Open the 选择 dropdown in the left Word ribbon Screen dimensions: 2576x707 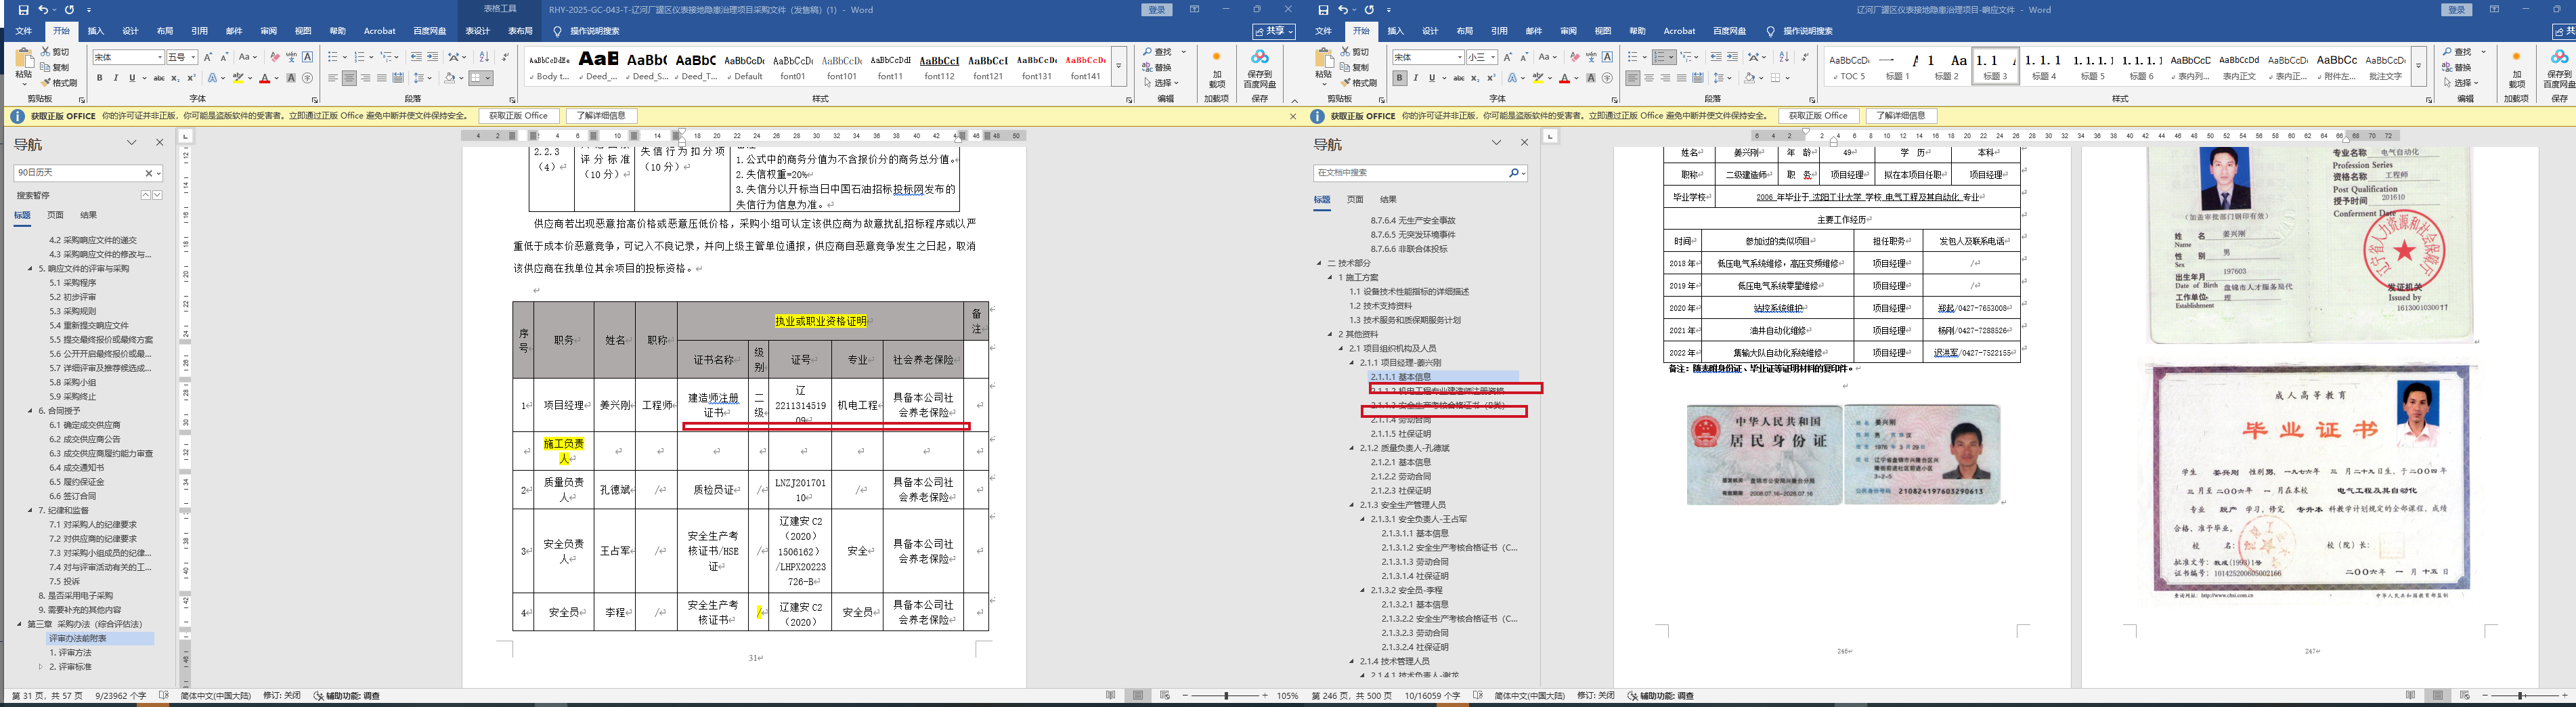pos(1161,83)
